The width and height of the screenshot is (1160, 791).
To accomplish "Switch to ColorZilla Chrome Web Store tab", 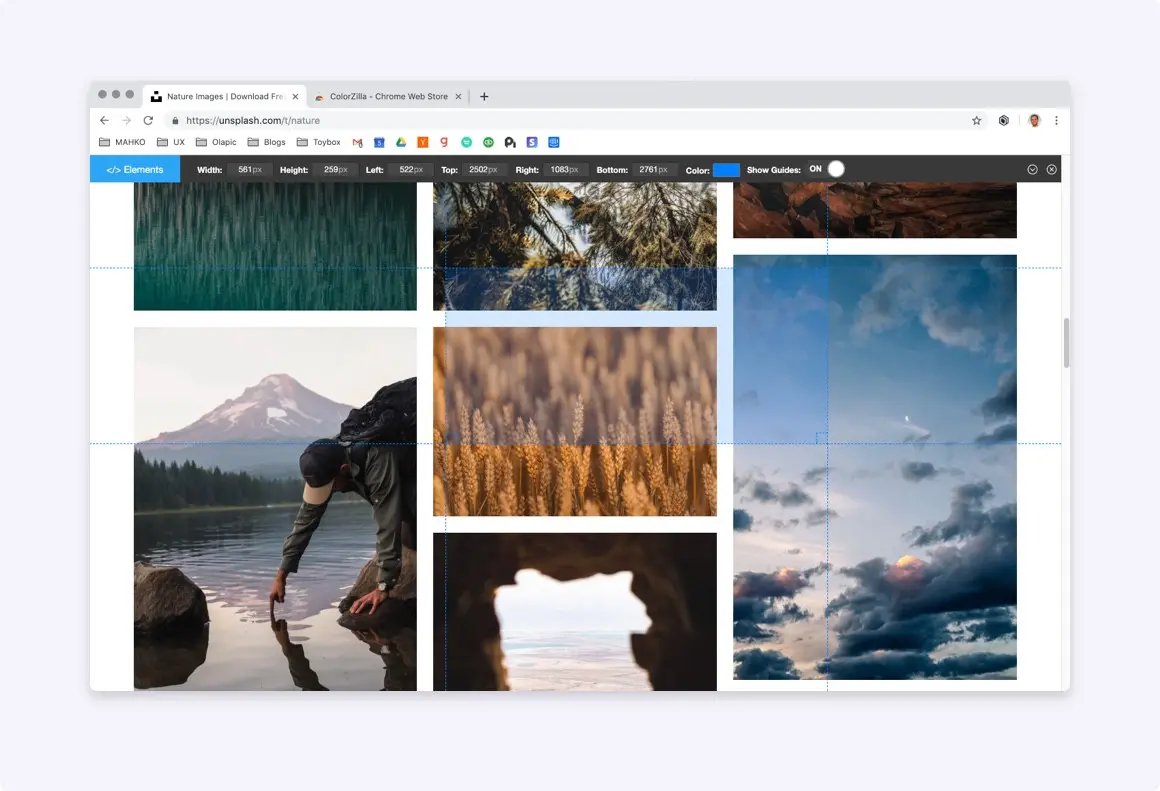I will (x=388, y=96).
